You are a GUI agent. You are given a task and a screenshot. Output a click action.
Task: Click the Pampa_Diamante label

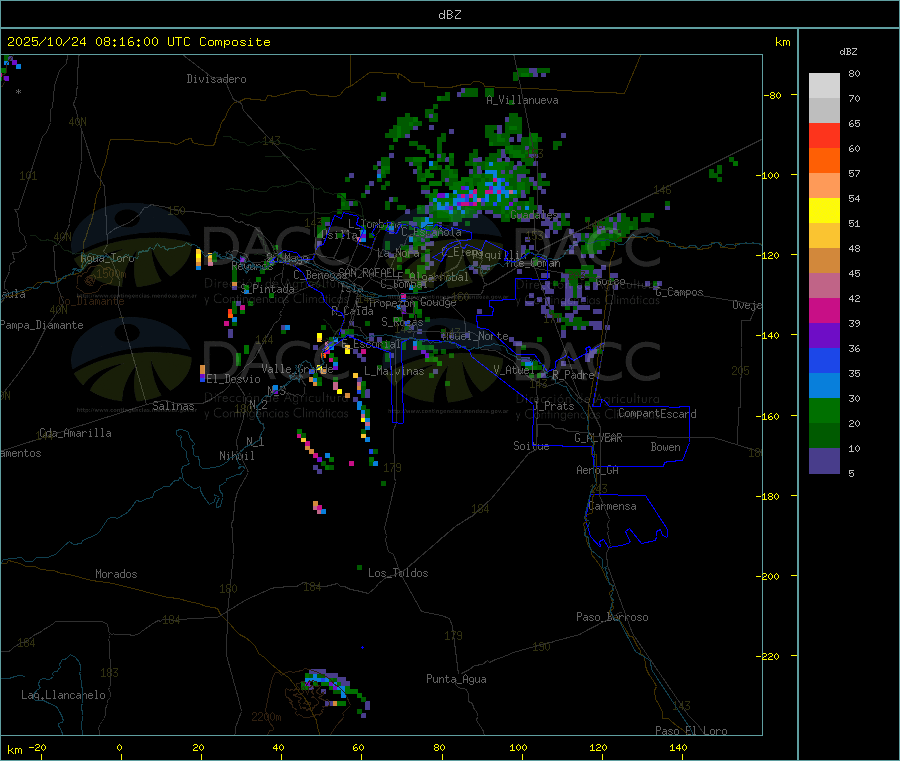(x=42, y=325)
